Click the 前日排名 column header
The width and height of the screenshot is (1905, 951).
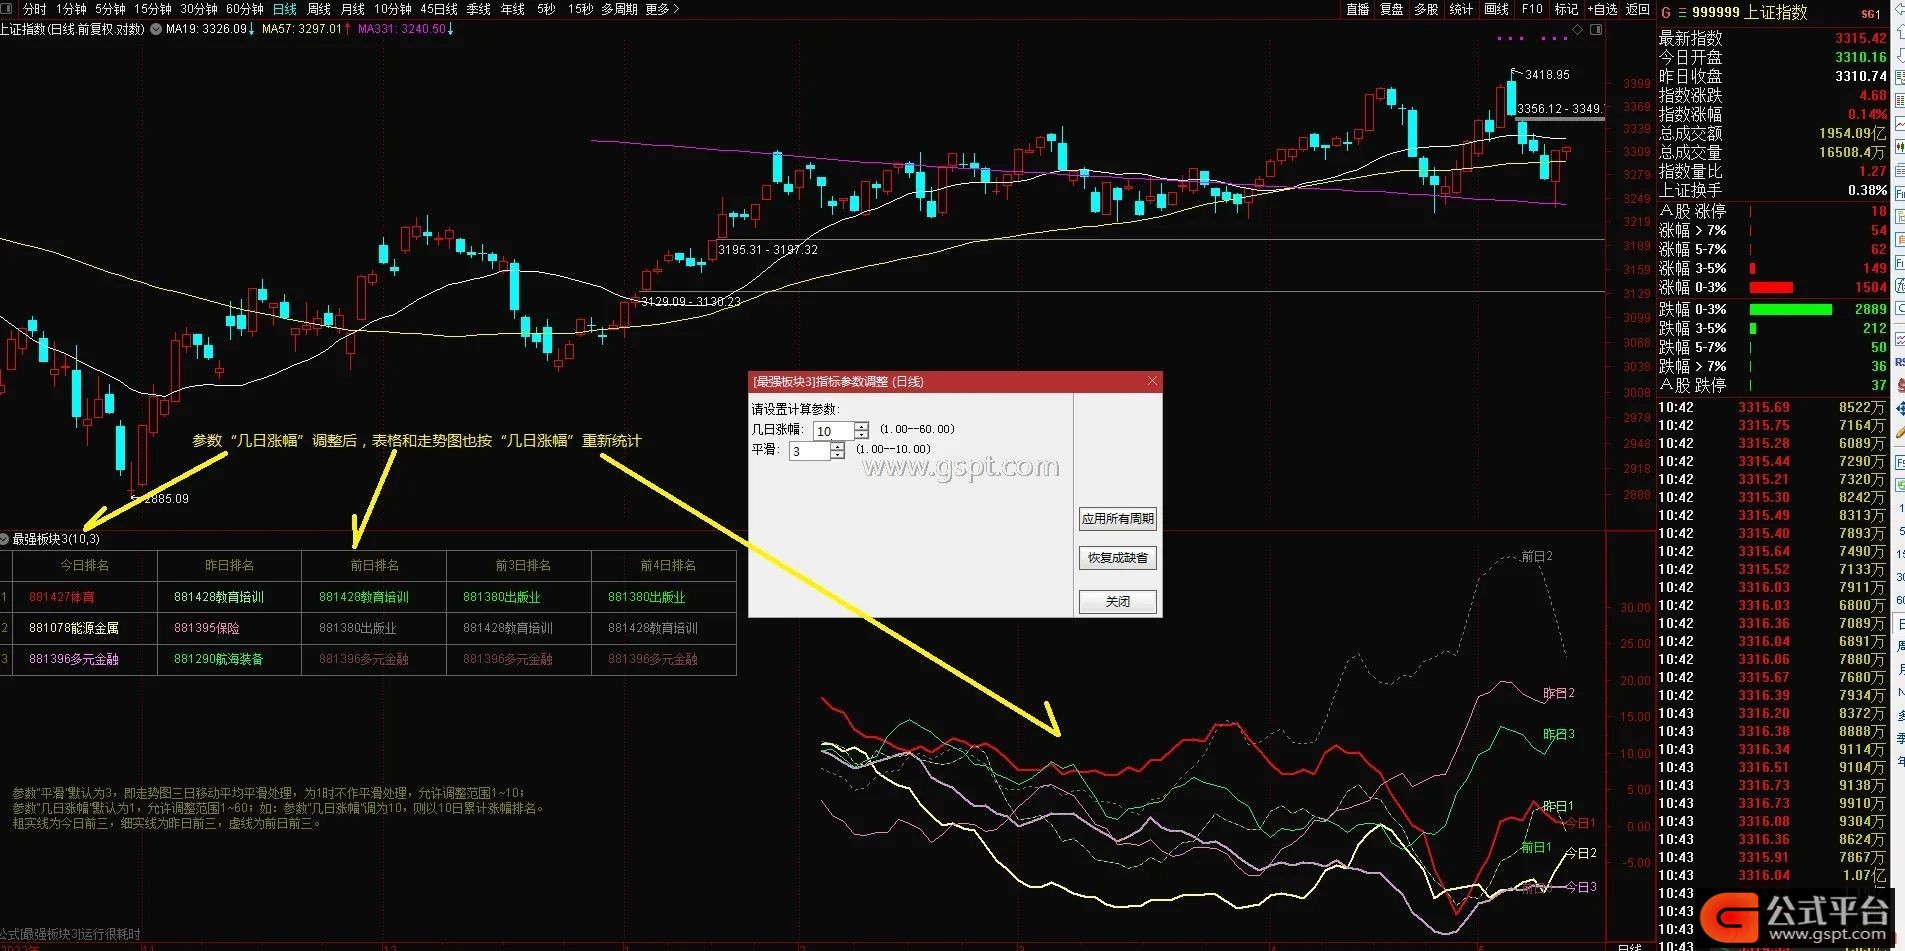tap(374, 565)
